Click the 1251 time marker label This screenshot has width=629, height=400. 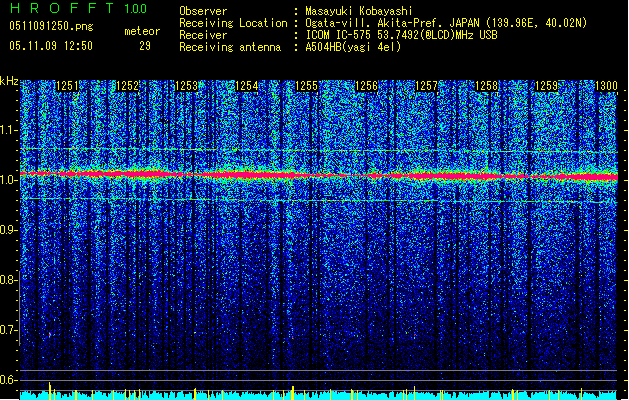[x=67, y=86]
